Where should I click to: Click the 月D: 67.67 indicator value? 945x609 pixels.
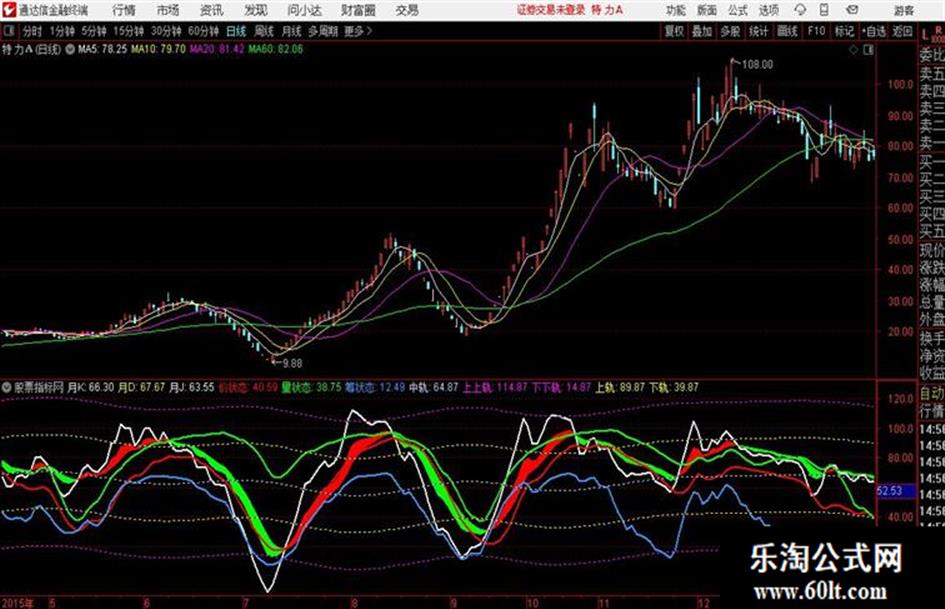(x=141, y=388)
